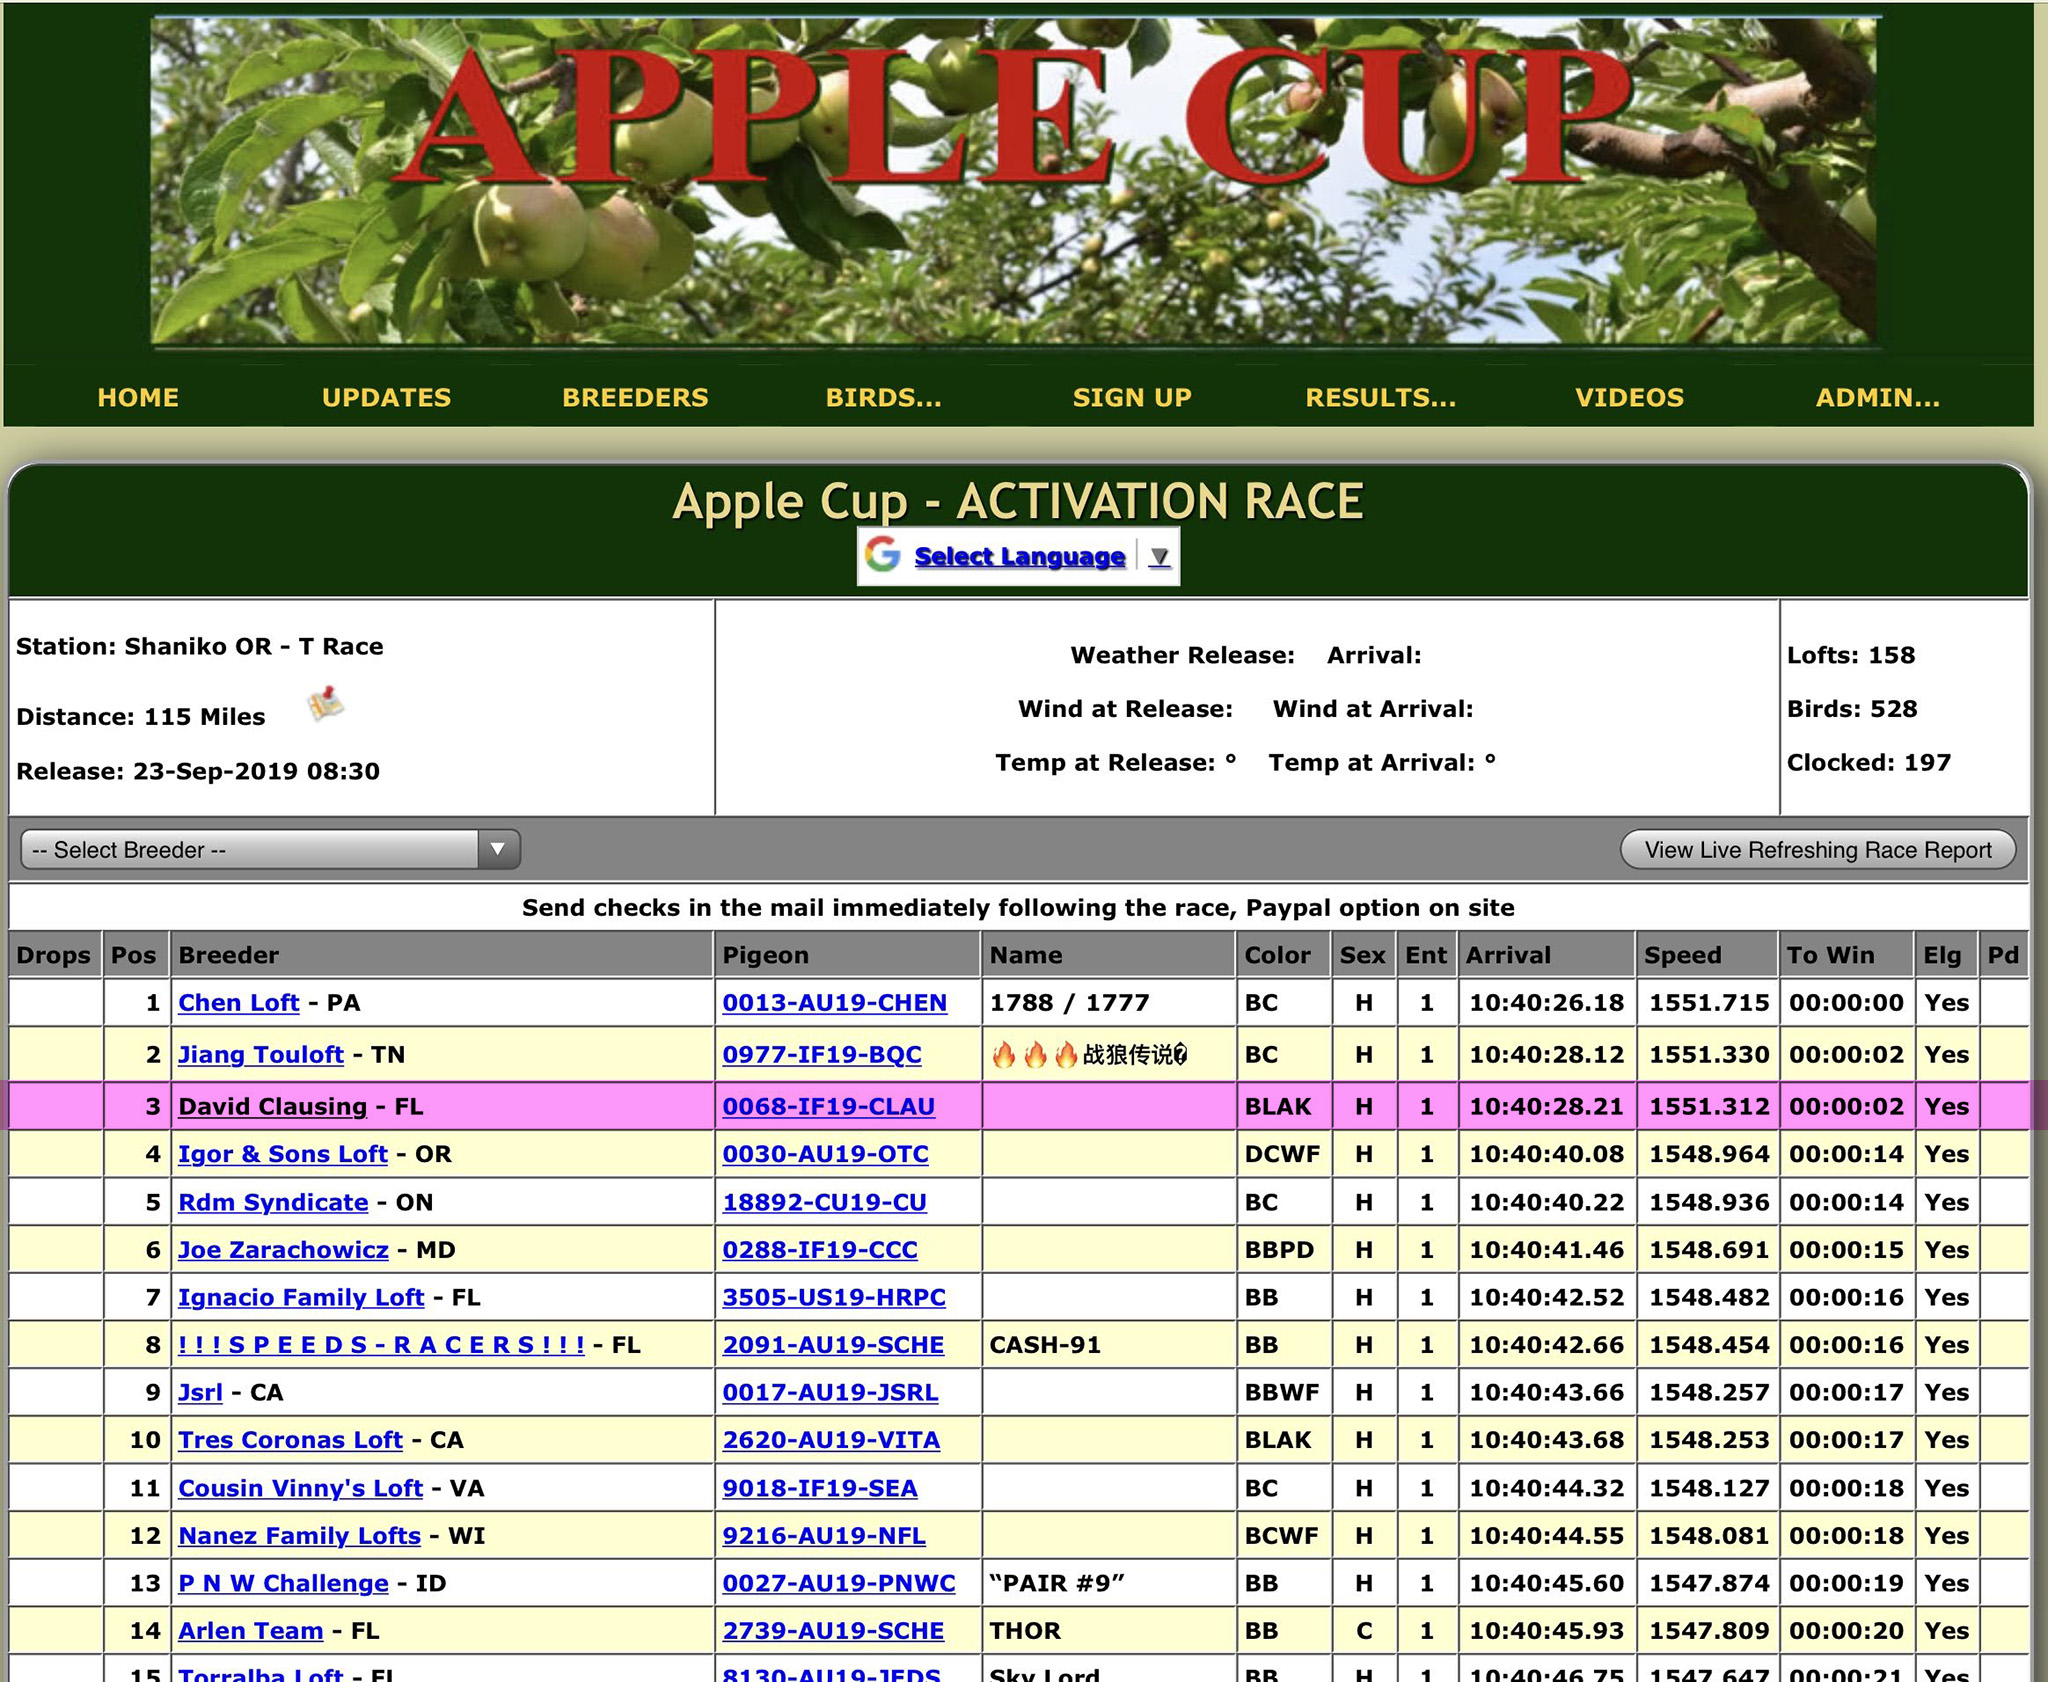
Task: Open the ADMIN... dropdown menu
Action: pyautogui.click(x=1877, y=397)
